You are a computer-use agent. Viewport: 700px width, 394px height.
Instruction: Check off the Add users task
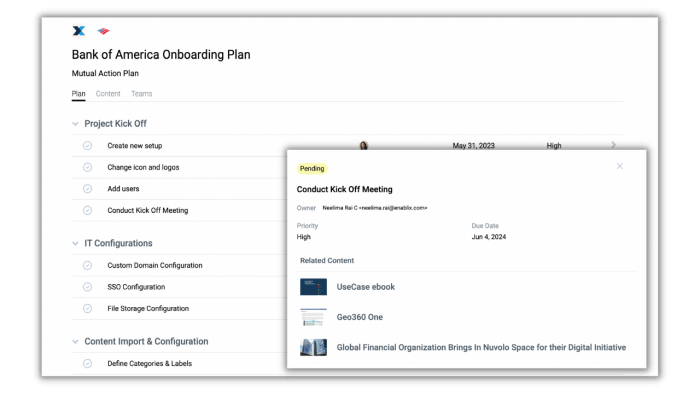pos(88,189)
